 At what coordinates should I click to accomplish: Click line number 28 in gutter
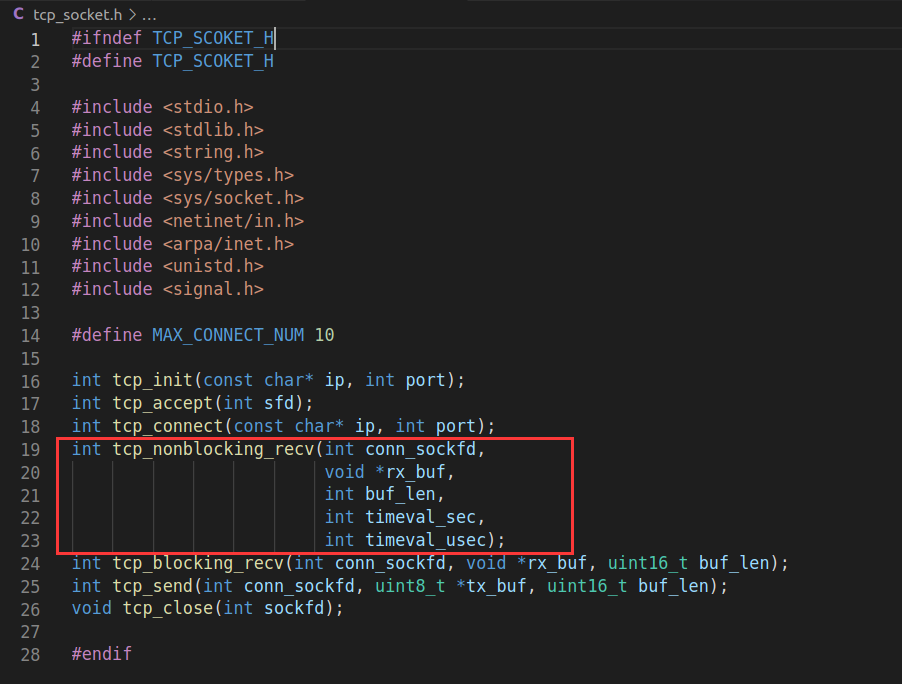click(30, 655)
